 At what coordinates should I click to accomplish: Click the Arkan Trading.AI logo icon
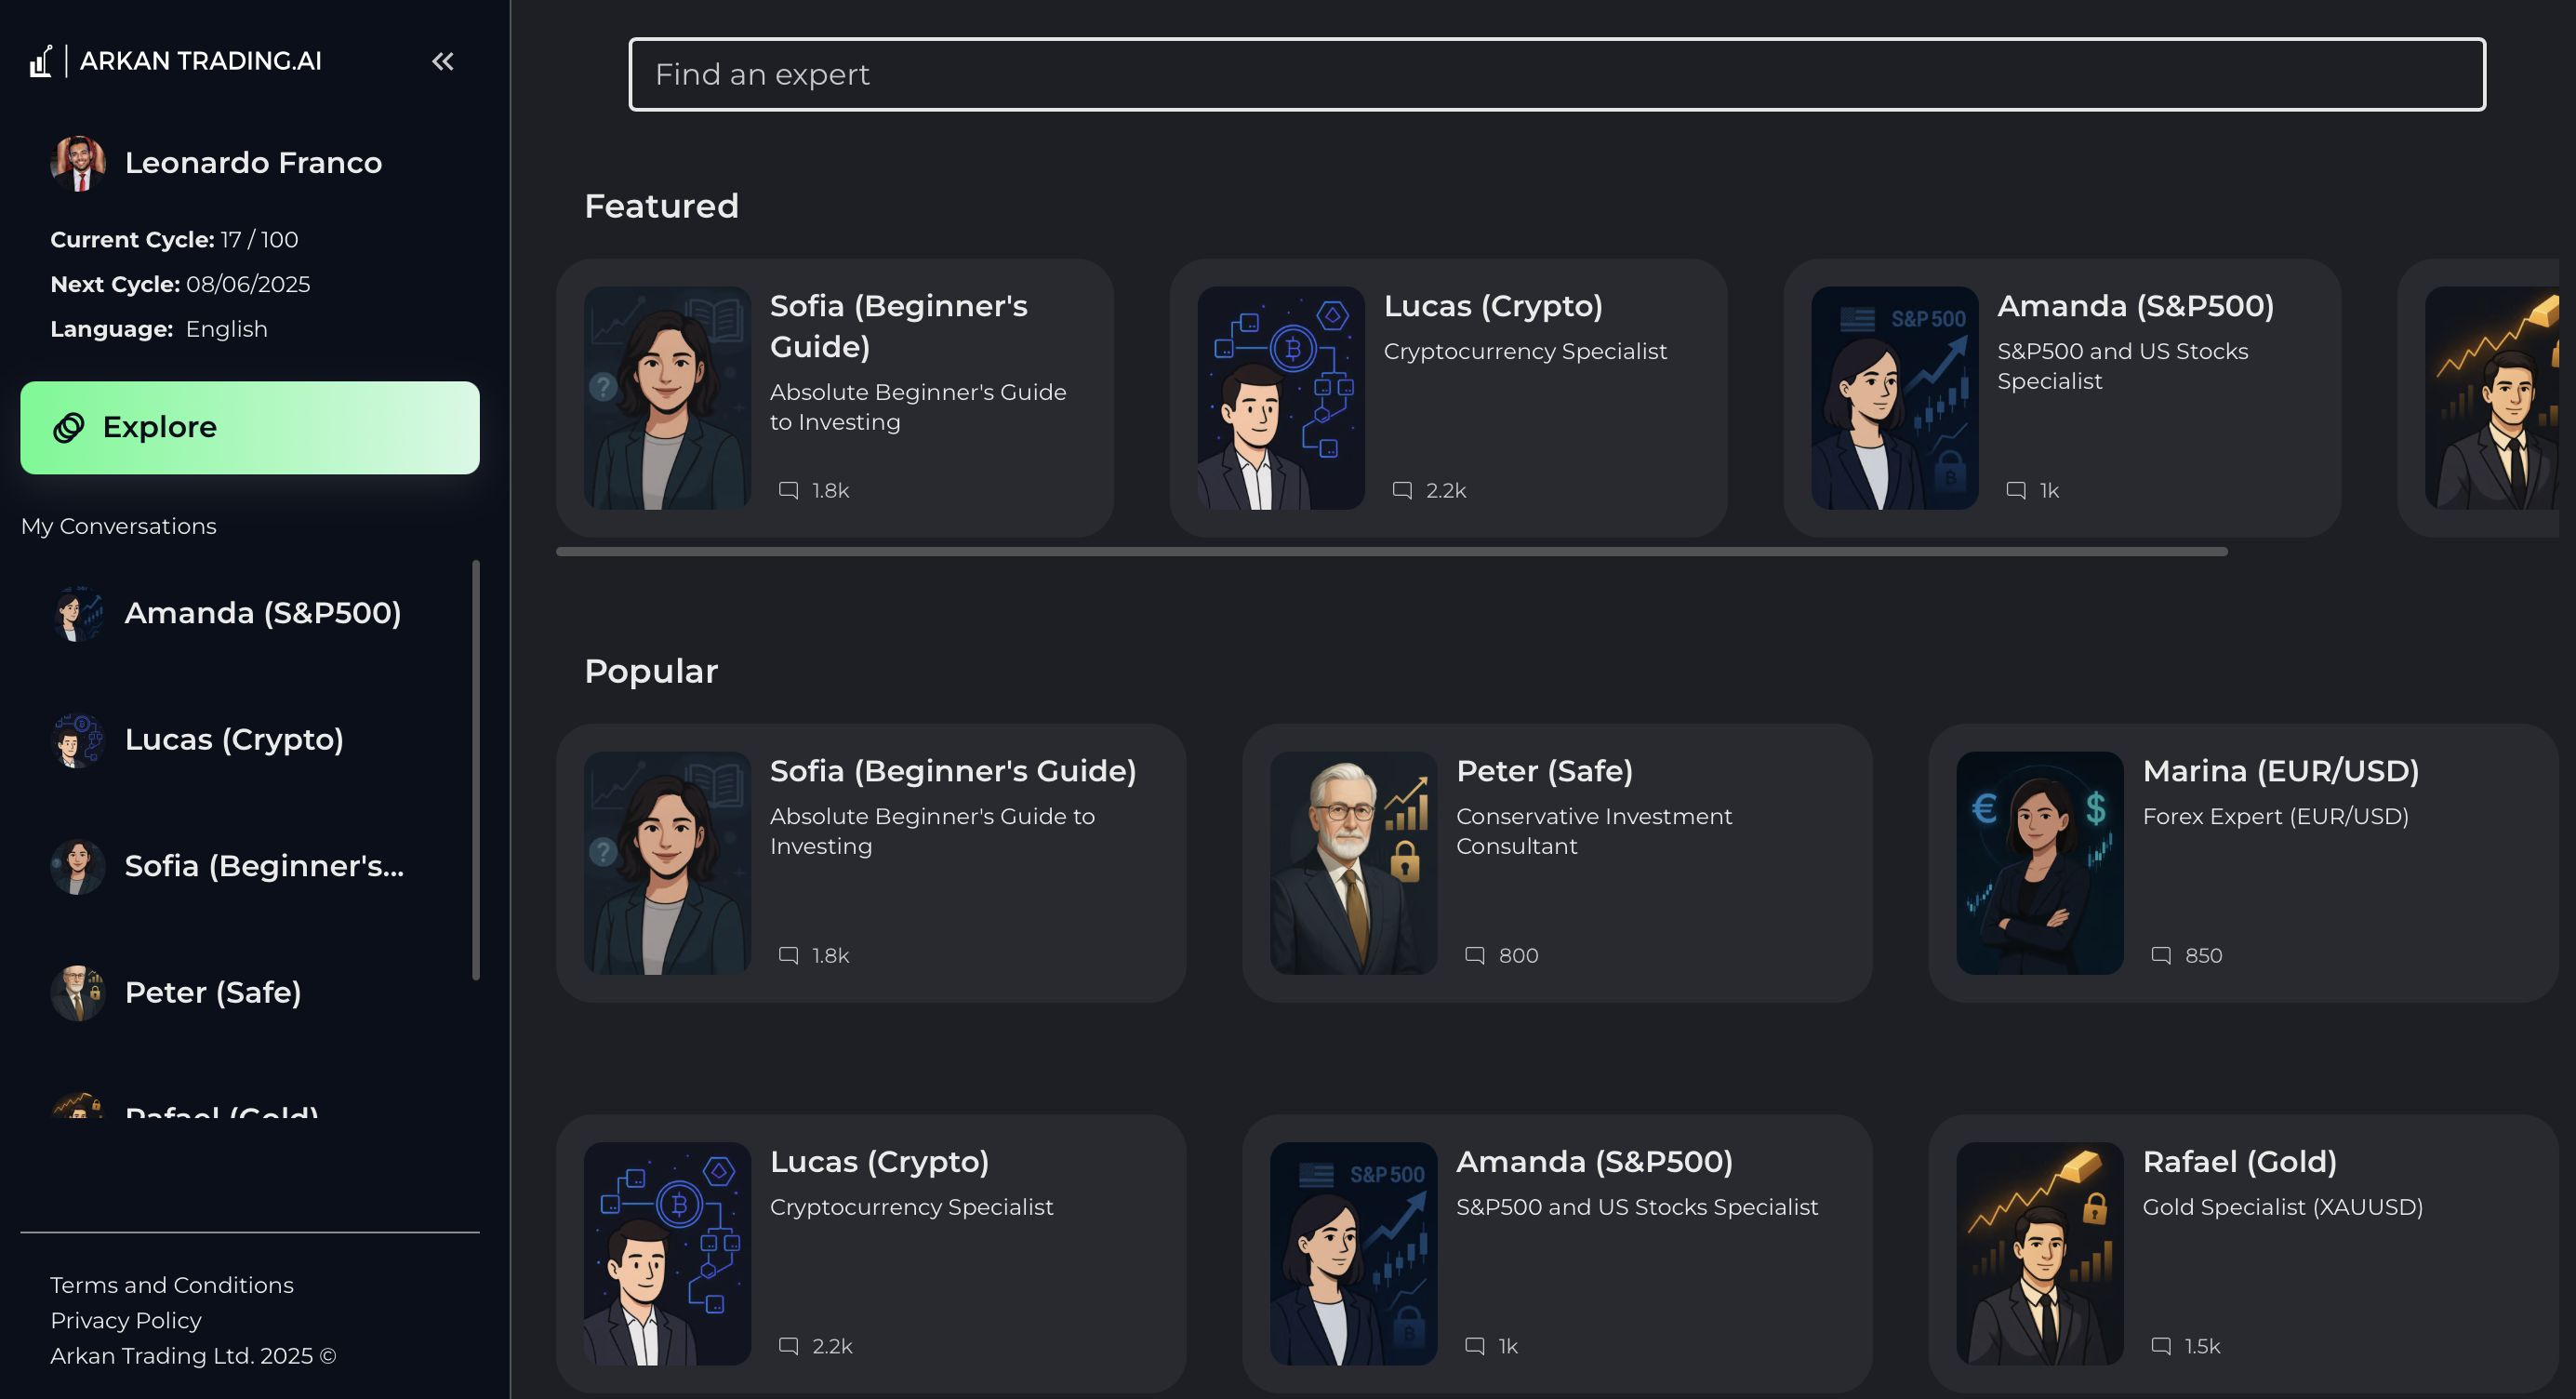click(x=40, y=62)
